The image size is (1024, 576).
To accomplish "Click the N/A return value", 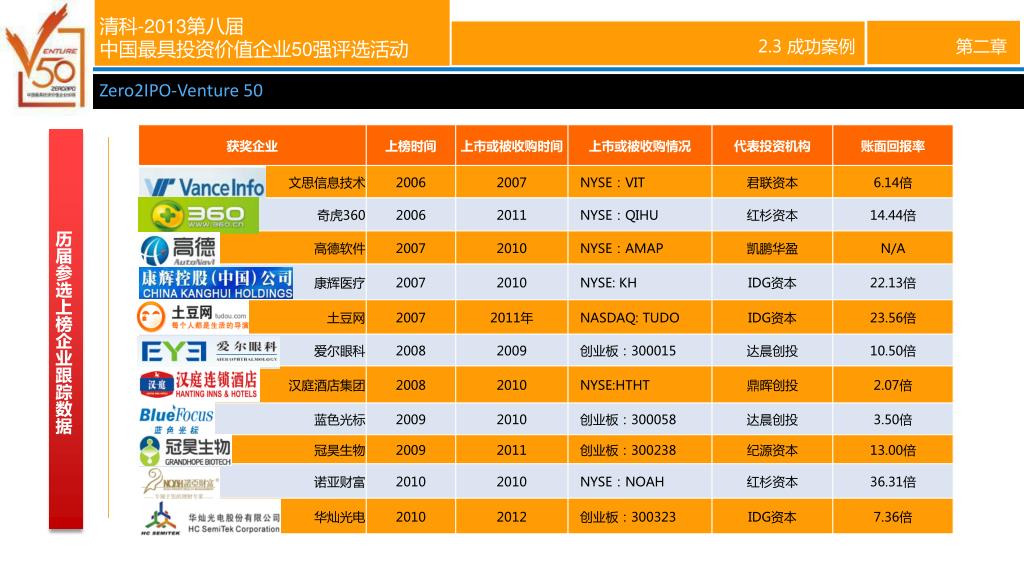I will 893,248.
